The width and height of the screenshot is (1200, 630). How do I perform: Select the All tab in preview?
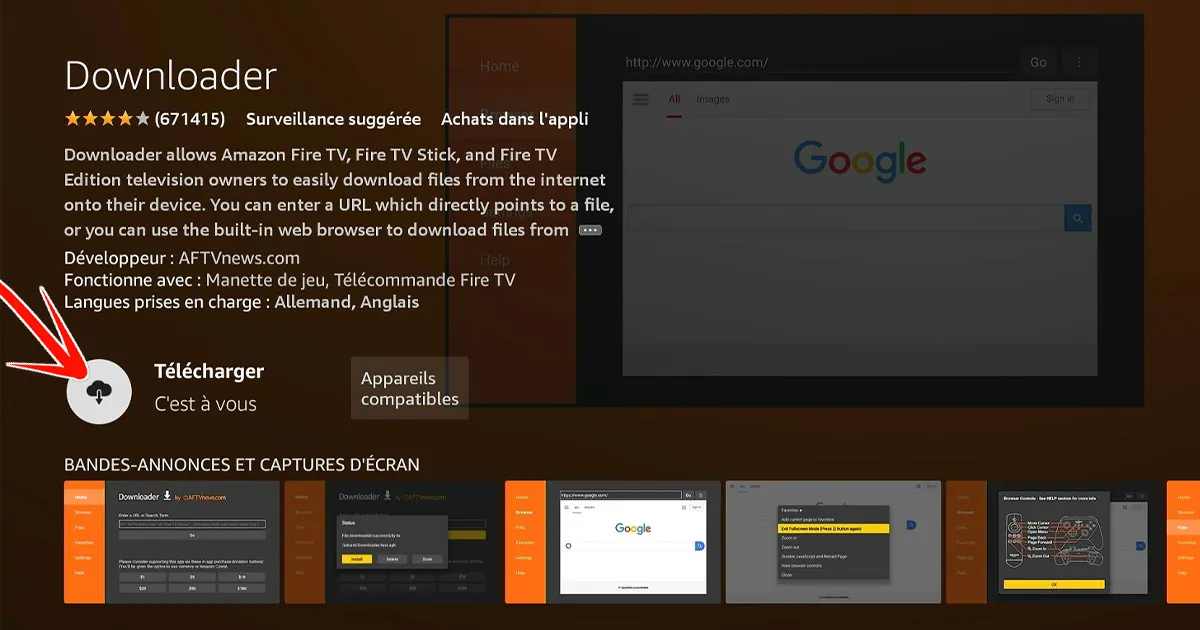tap(675, 99)
